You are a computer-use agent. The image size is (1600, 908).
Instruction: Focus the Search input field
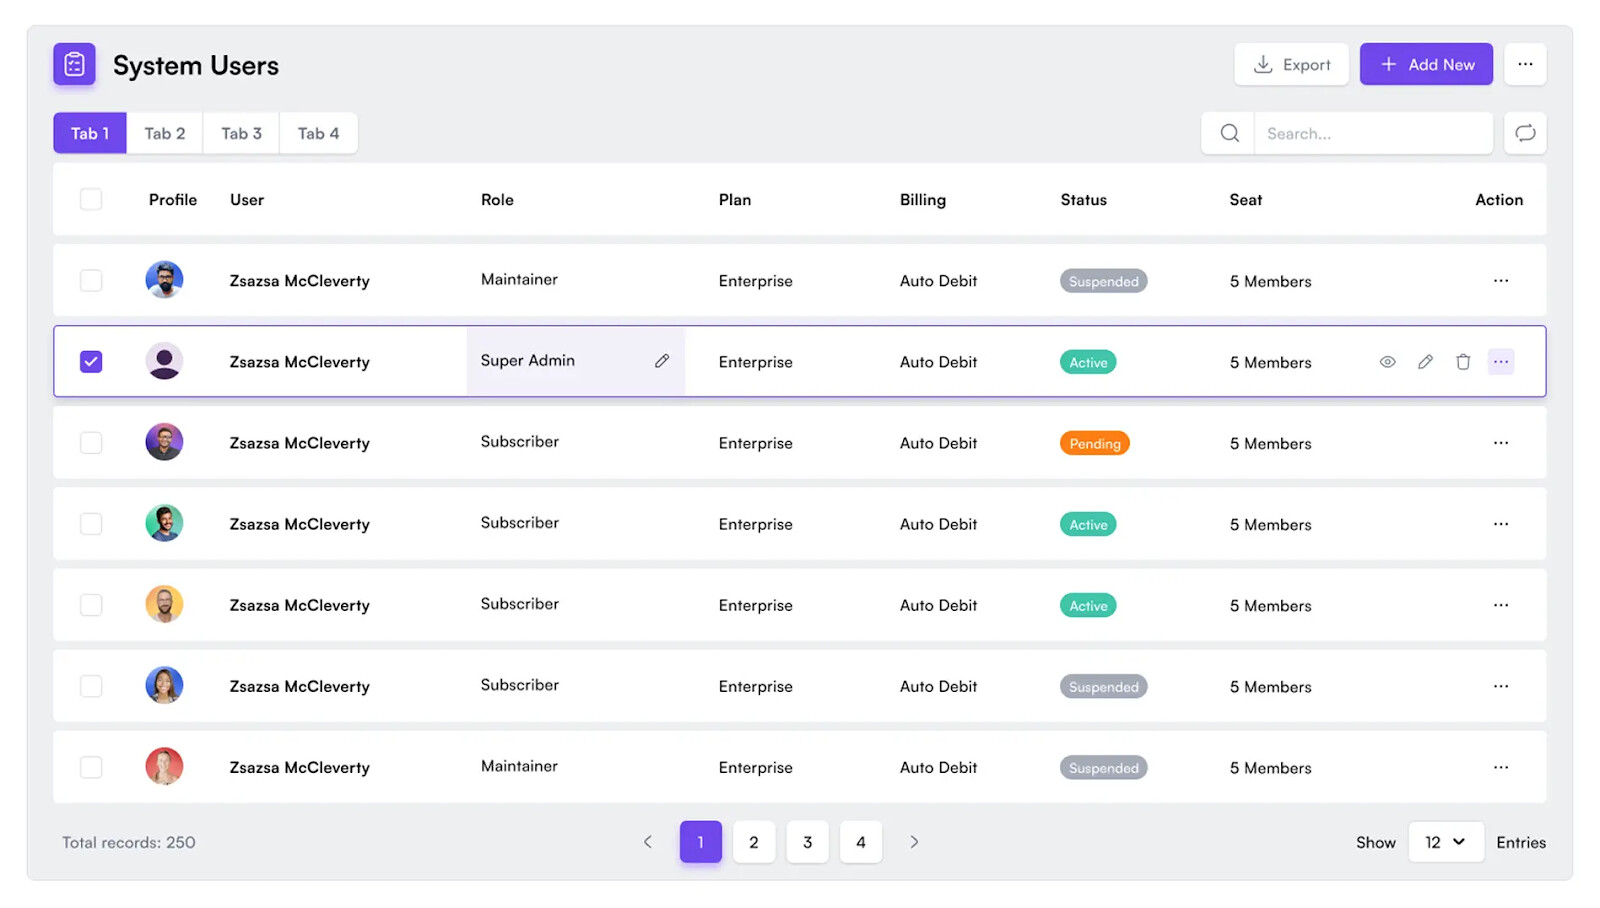(1372, 133)
